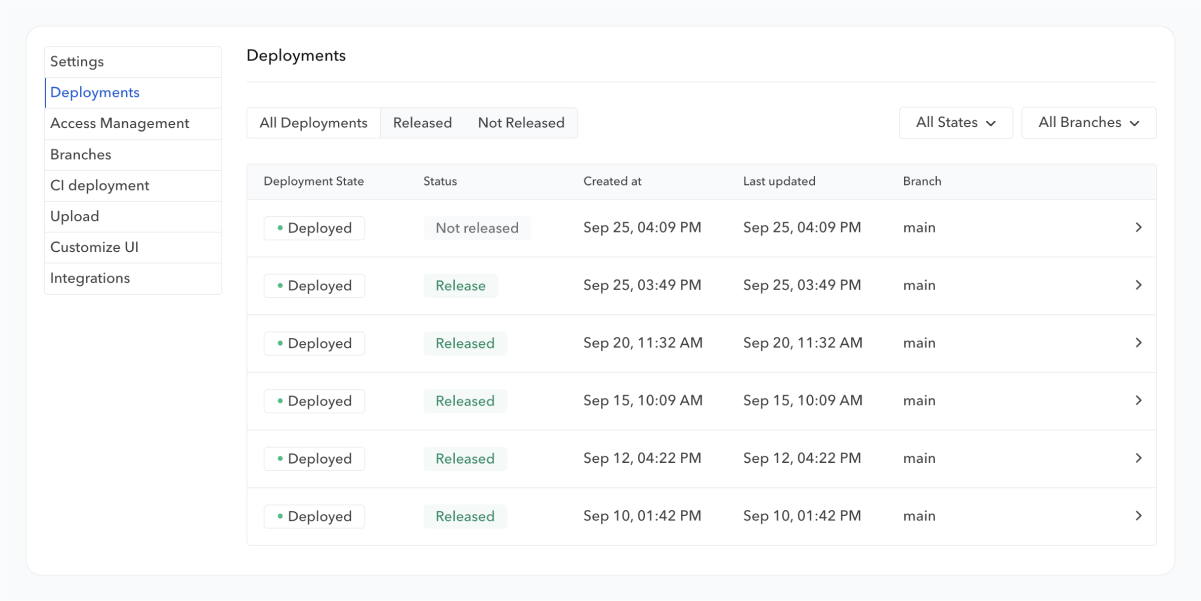Select the Not Released filter tab
1201x601 pixels.
click(x=521, y=123)
